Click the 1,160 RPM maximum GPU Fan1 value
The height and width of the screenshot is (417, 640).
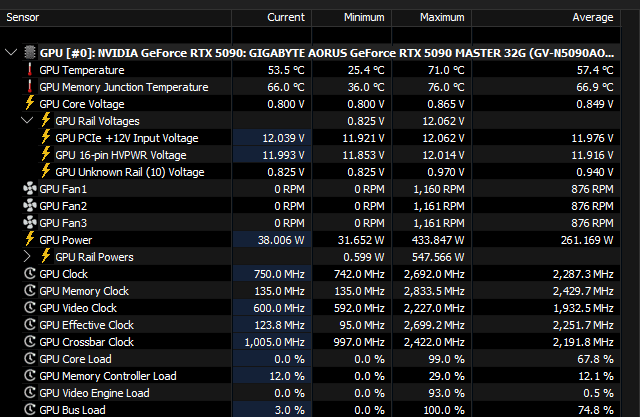(x=439, y=189)
